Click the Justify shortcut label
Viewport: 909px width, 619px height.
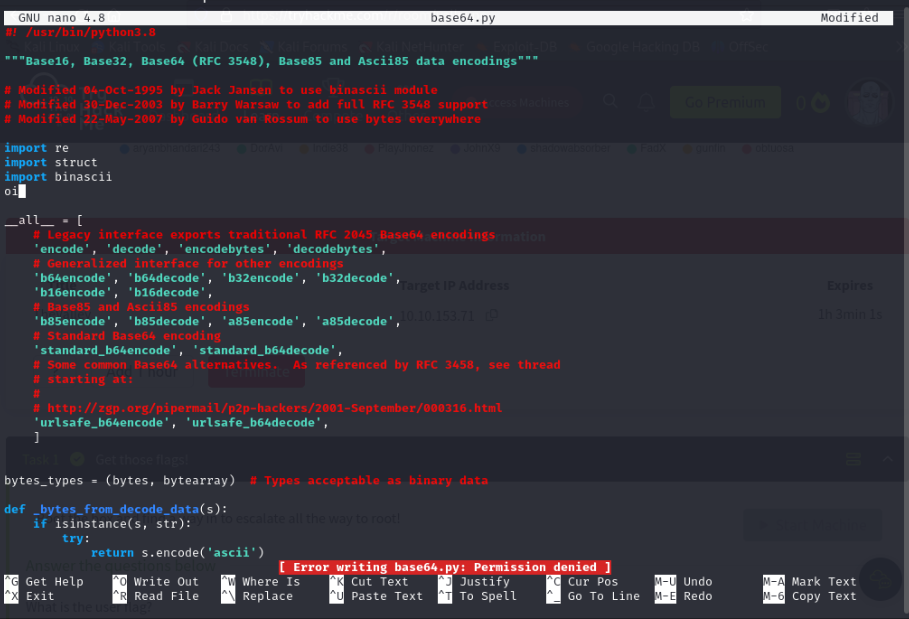tap(485, 581)
